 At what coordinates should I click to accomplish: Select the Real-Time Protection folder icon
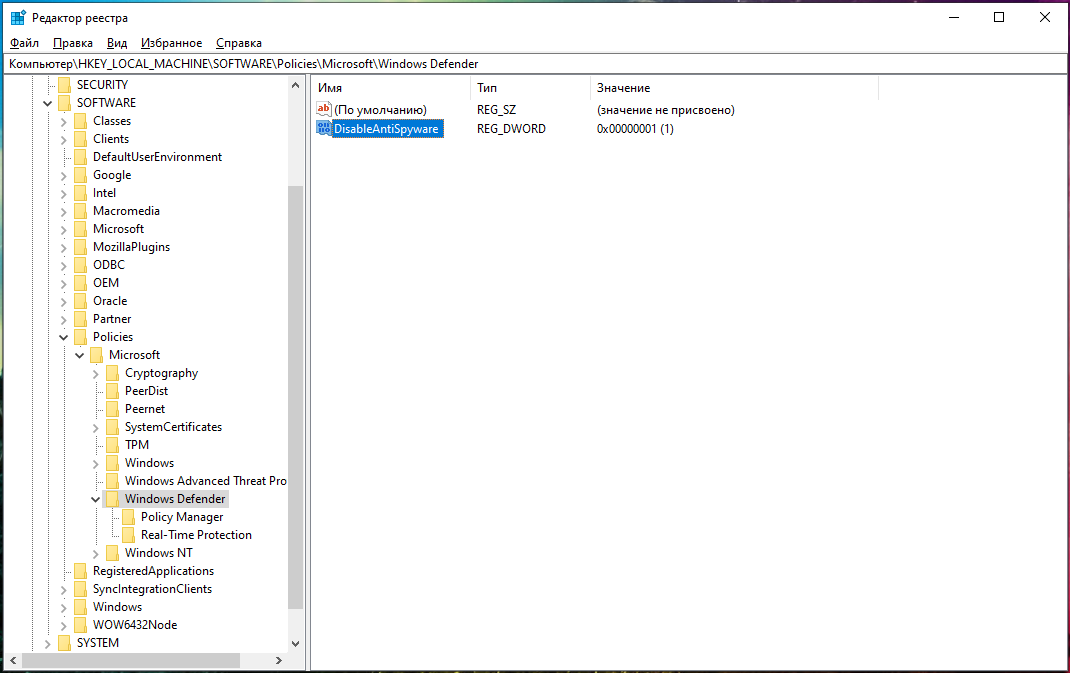coord(129,535)
